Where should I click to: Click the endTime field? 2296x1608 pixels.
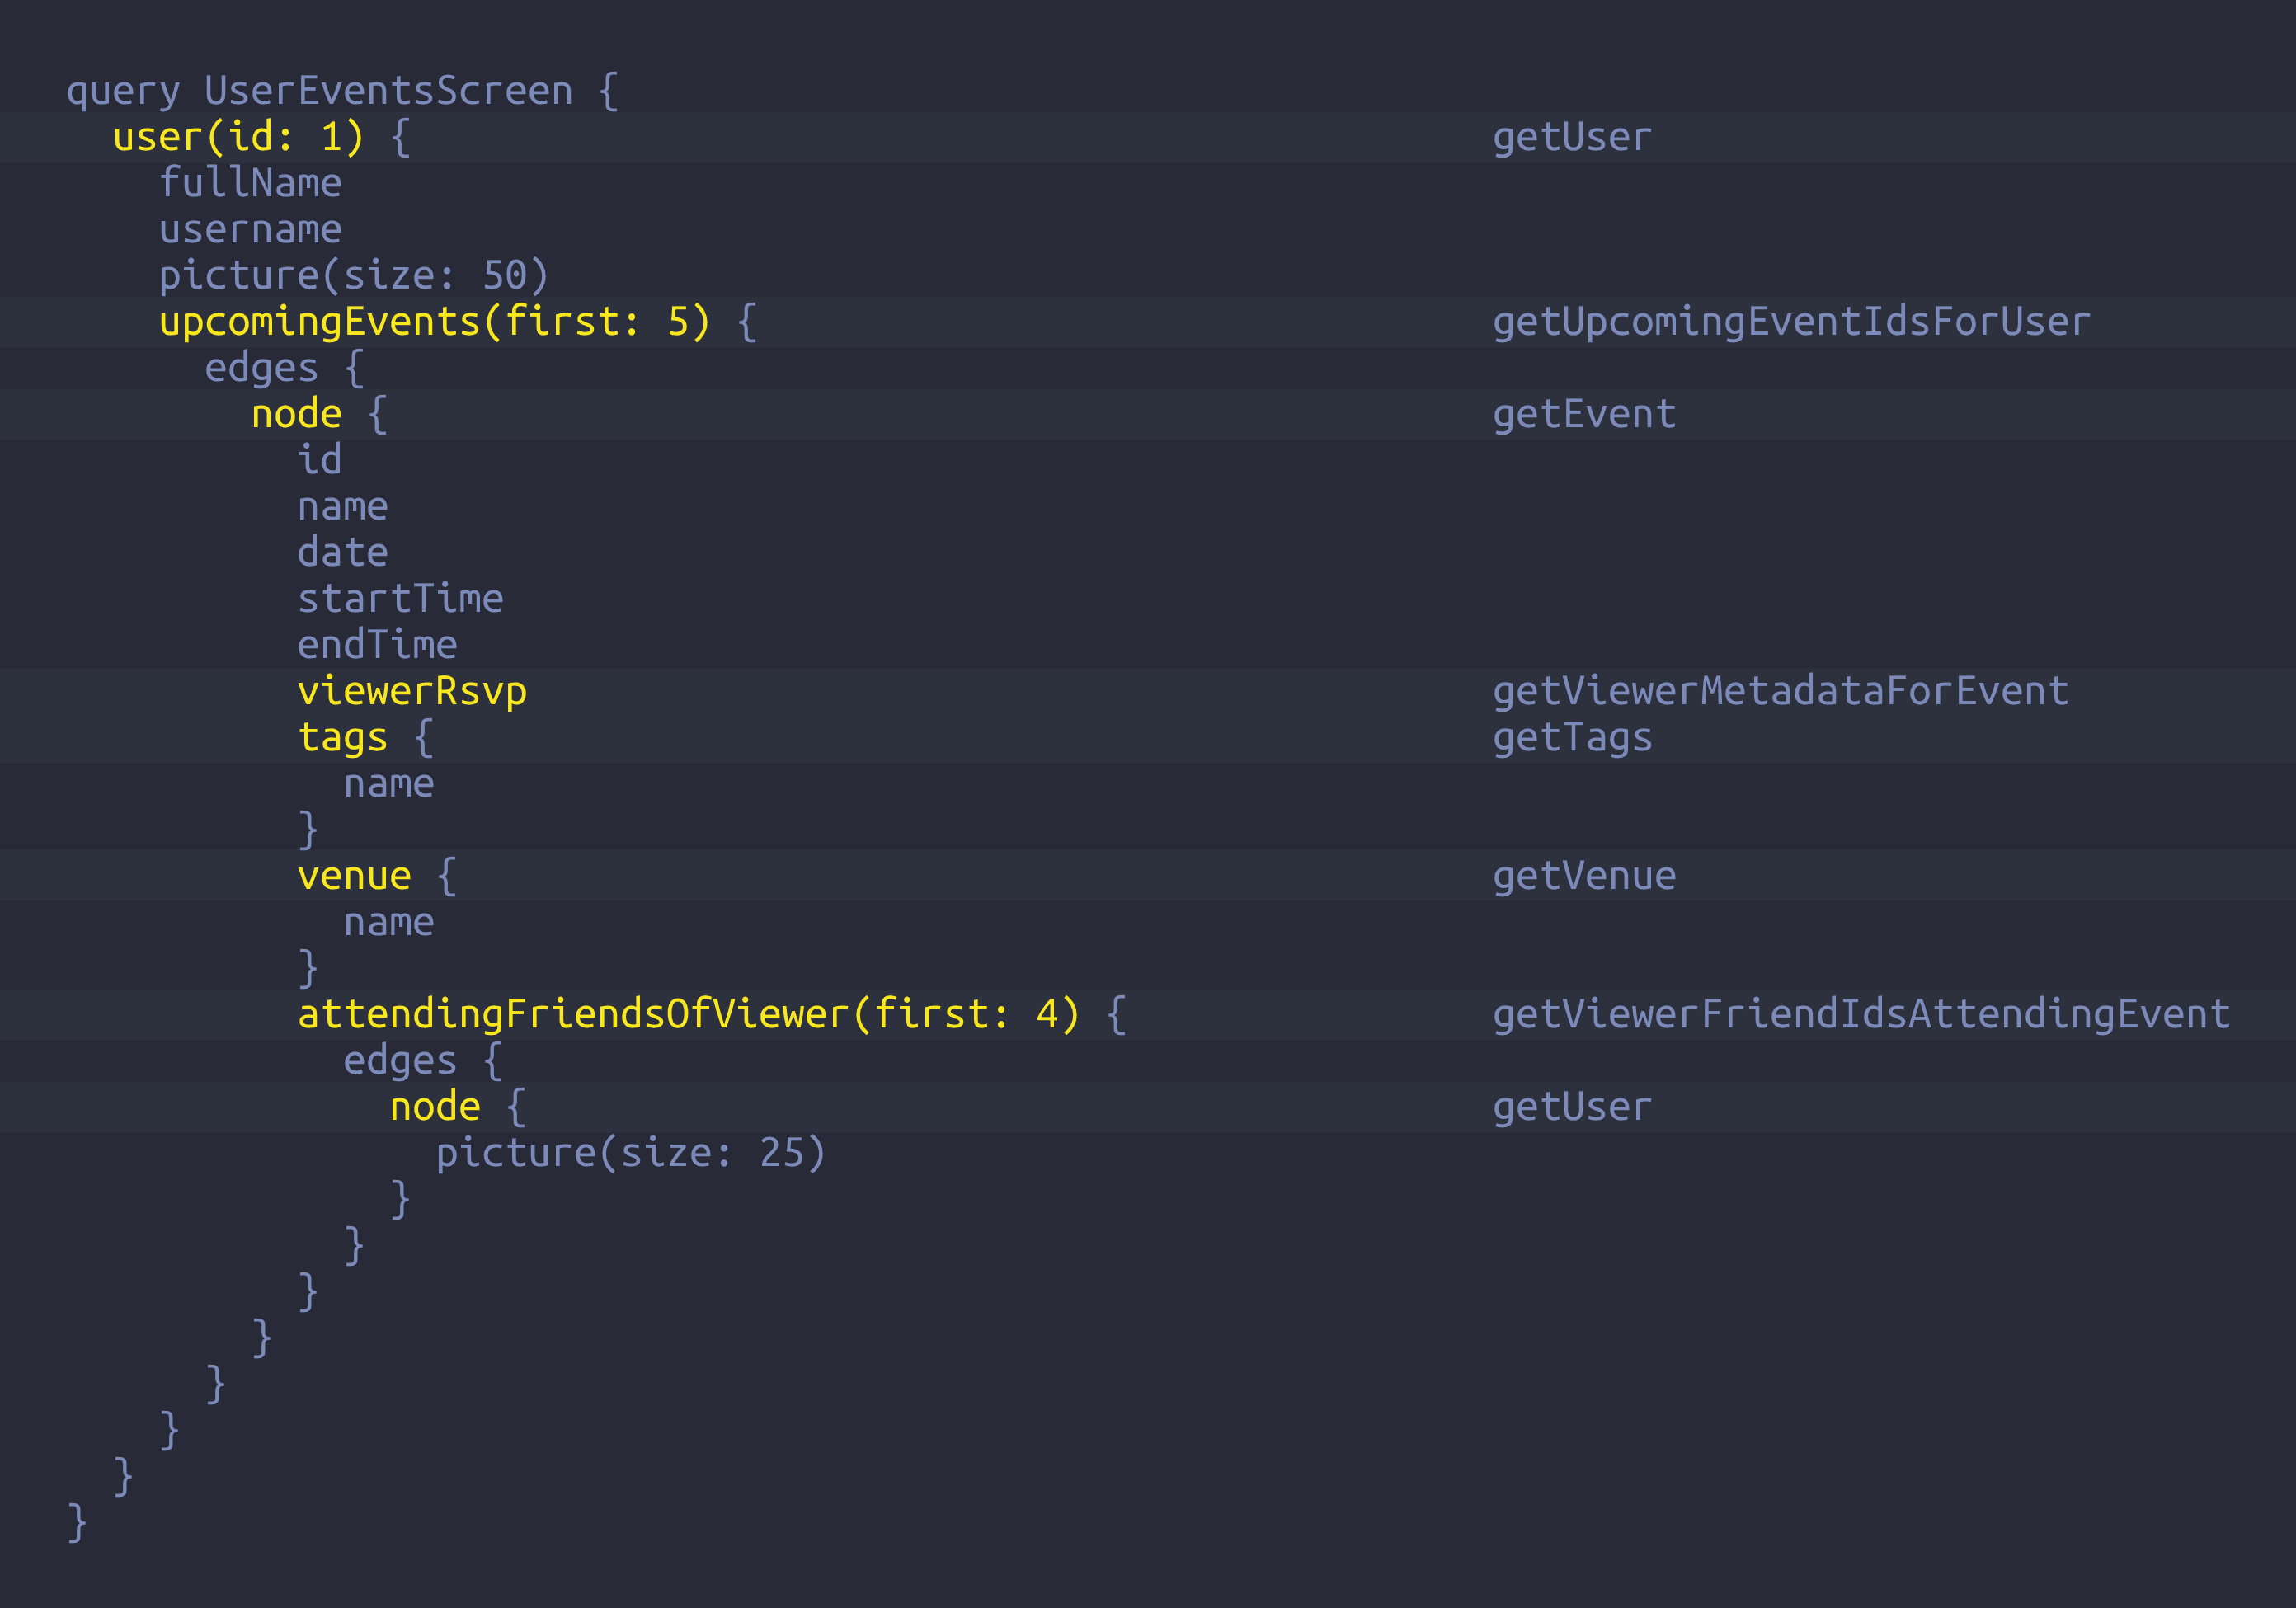click(377, 645)
